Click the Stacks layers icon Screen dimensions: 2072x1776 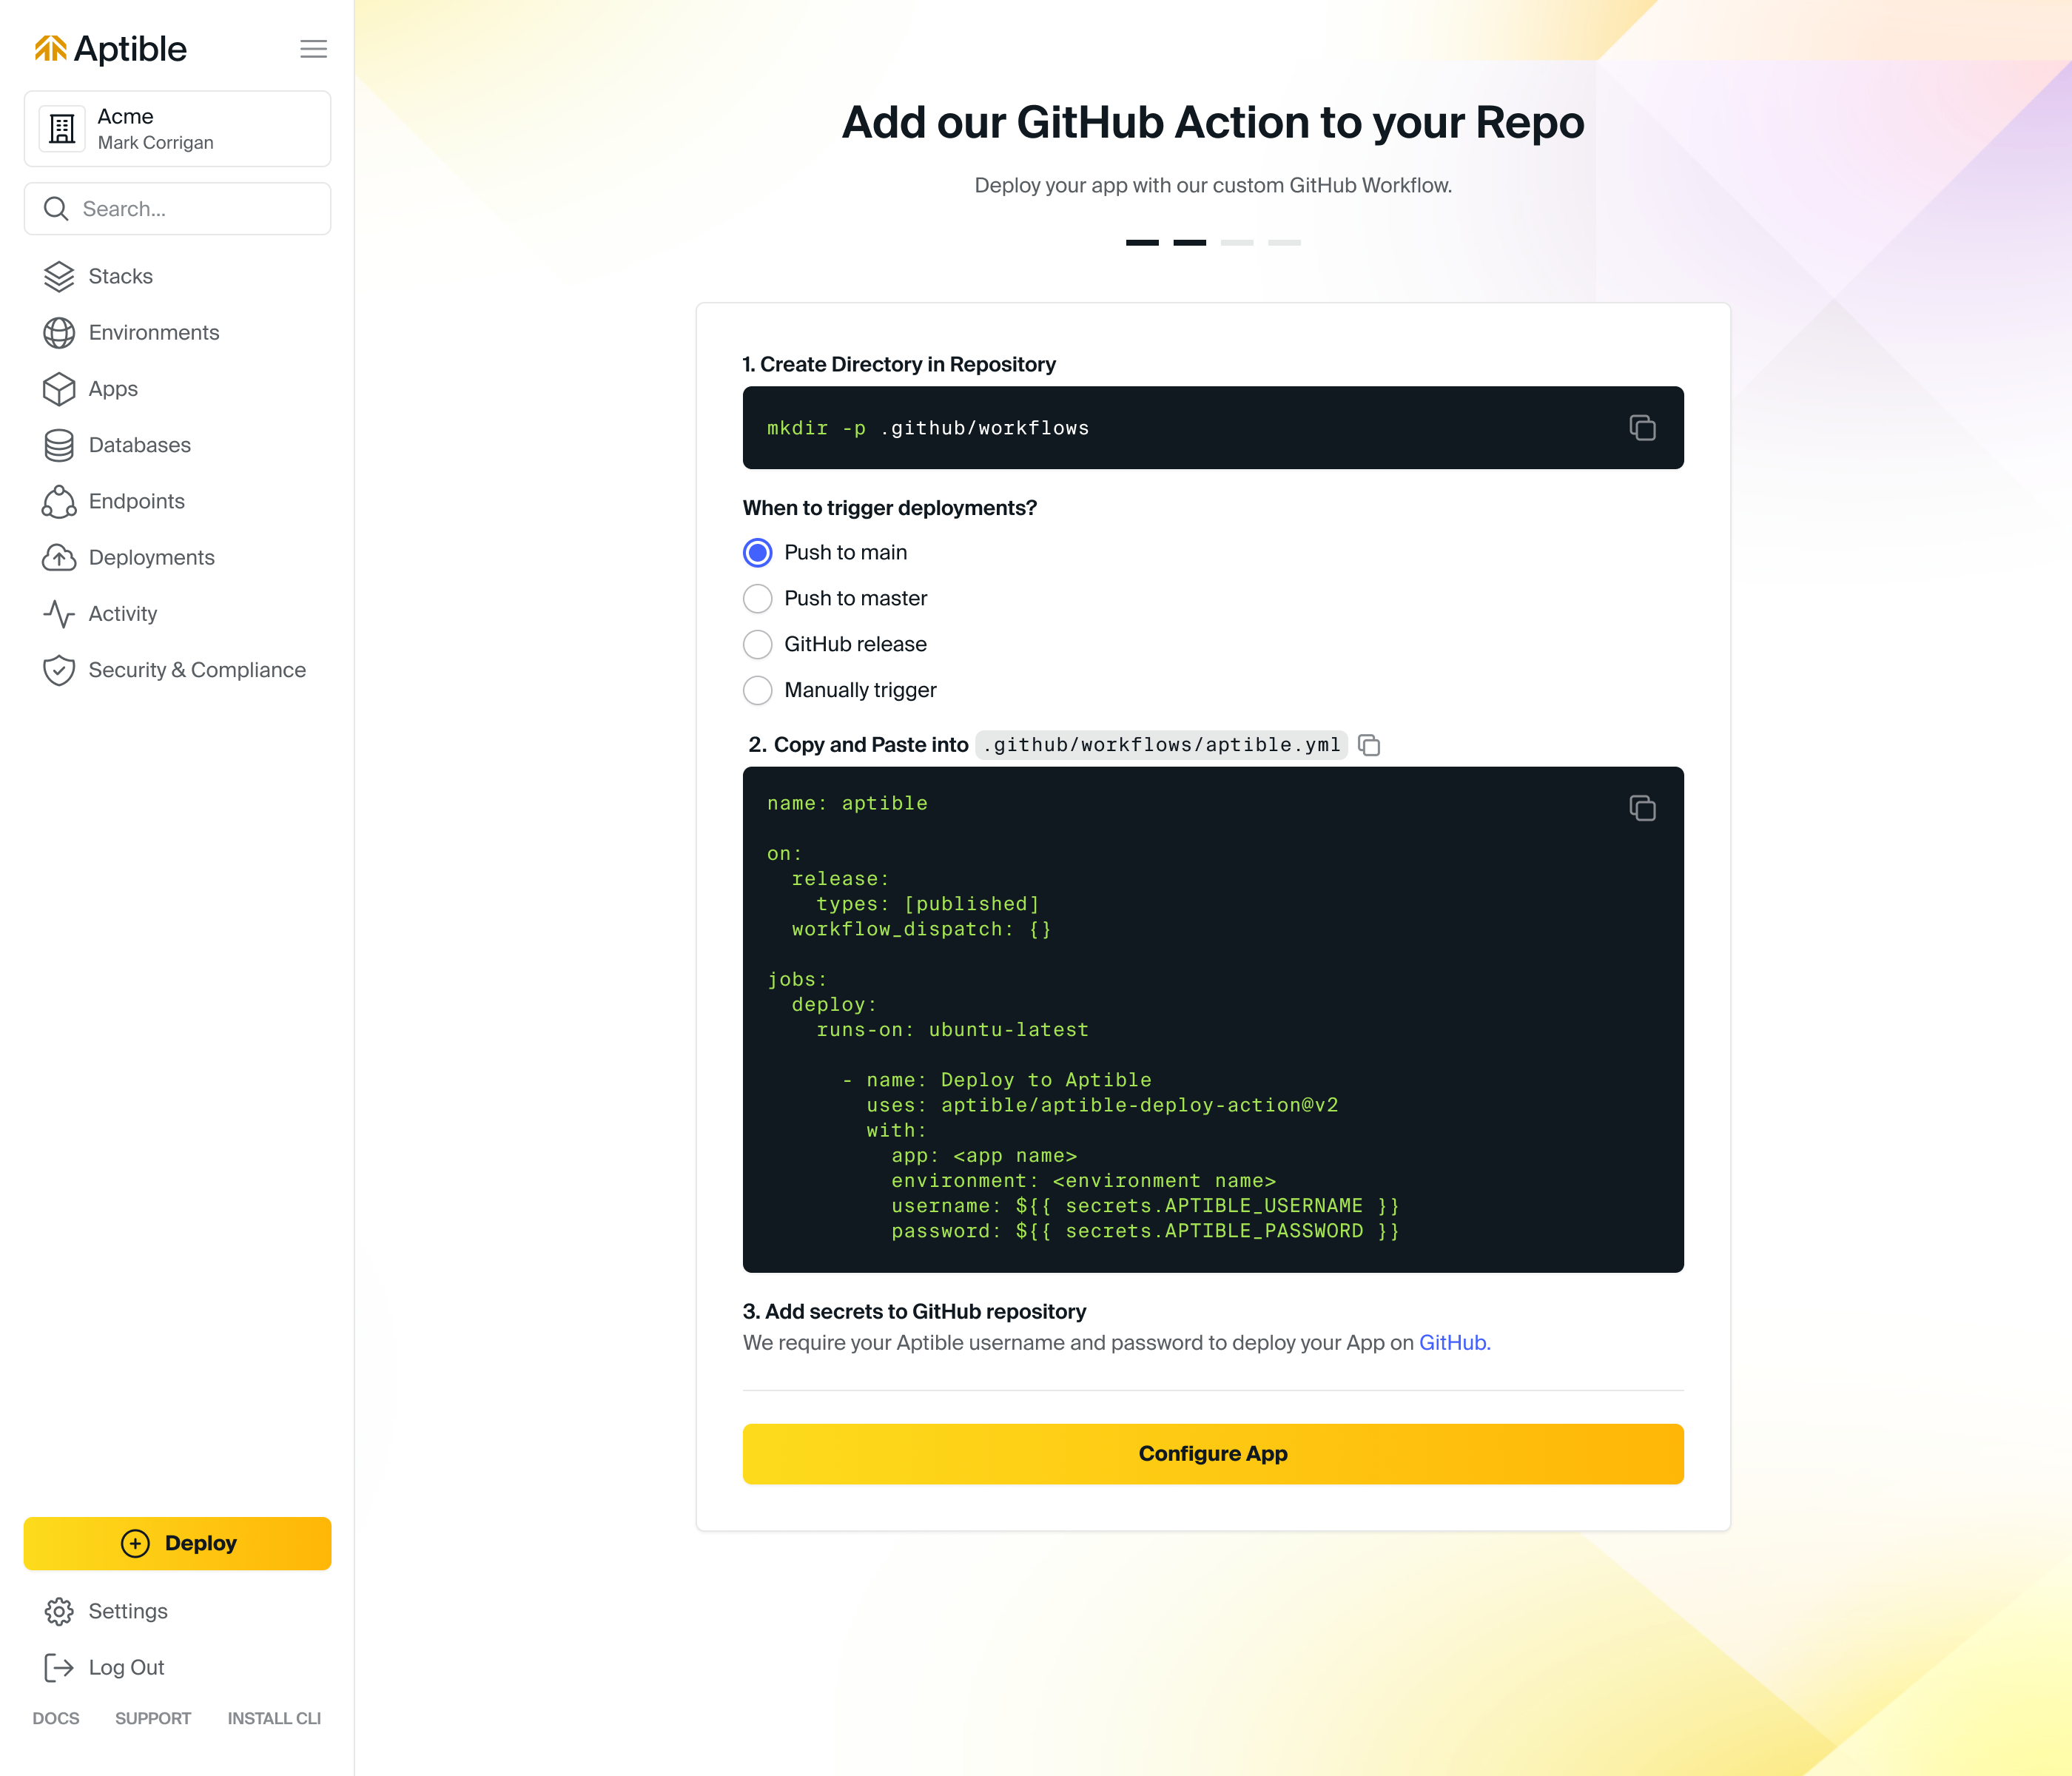(59, 276)
